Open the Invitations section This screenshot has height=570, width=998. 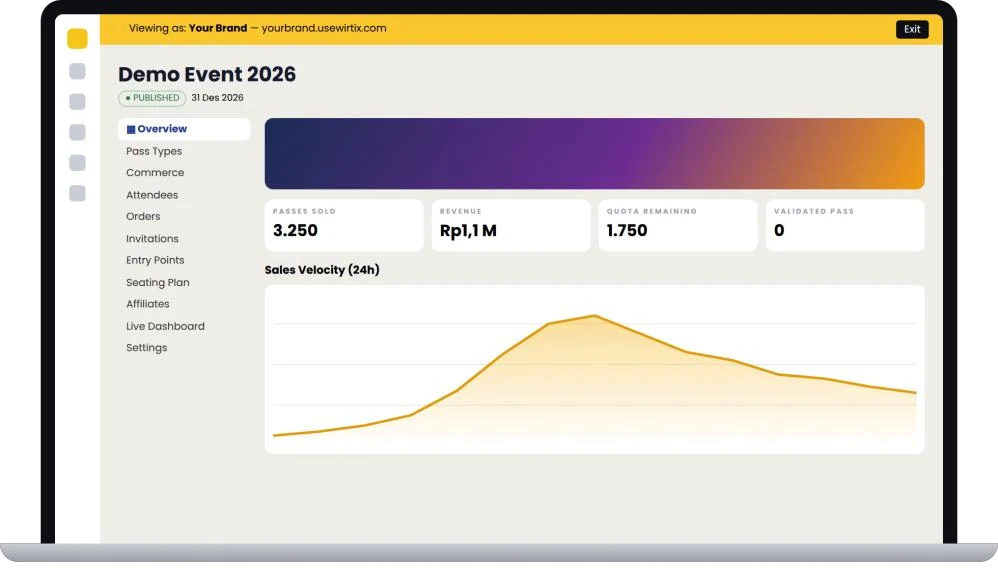152,239
